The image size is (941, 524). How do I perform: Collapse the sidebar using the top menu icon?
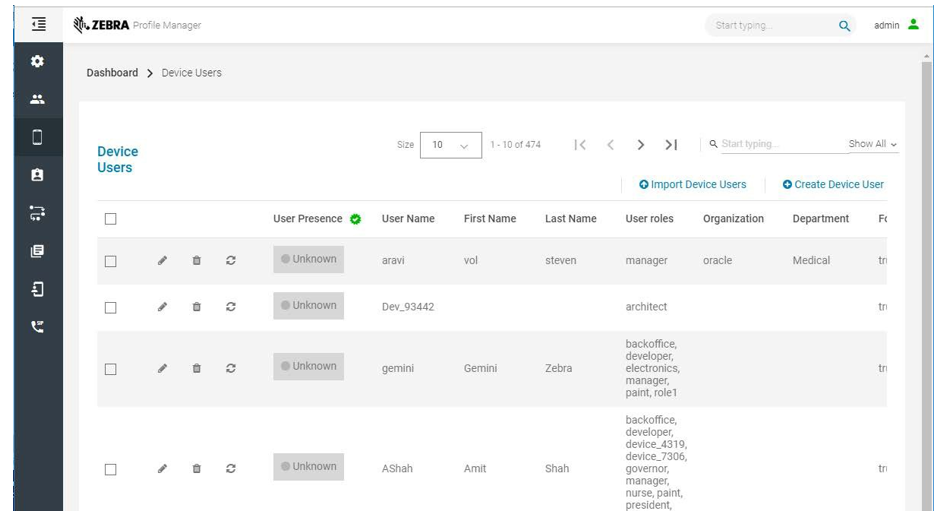pyautogui.click(x=37, y=24)
